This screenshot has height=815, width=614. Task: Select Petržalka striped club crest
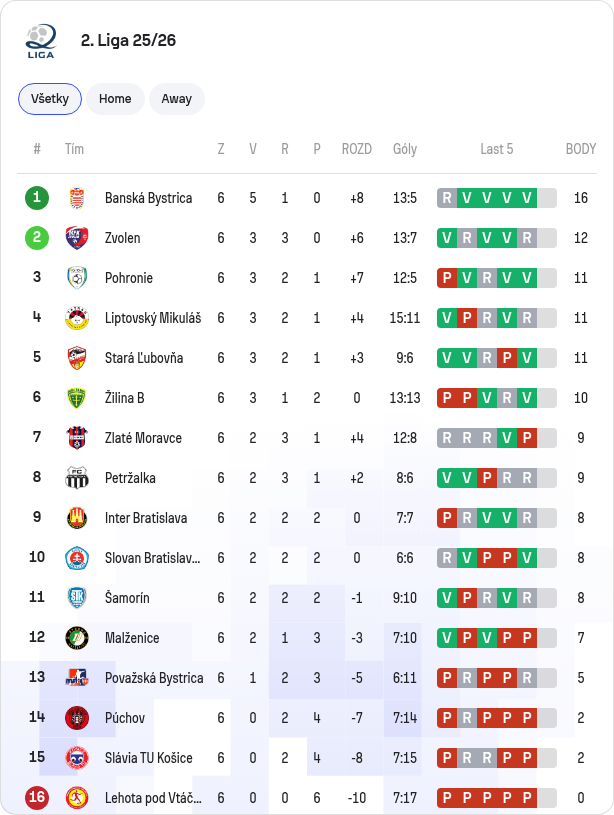click(77, 478)
